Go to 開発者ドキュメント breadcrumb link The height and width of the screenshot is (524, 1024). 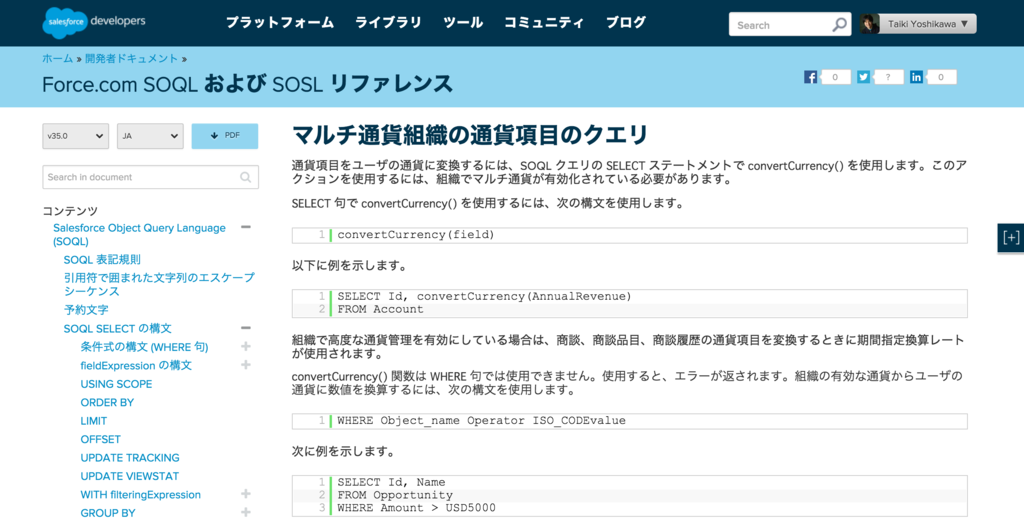pos(131,58)
